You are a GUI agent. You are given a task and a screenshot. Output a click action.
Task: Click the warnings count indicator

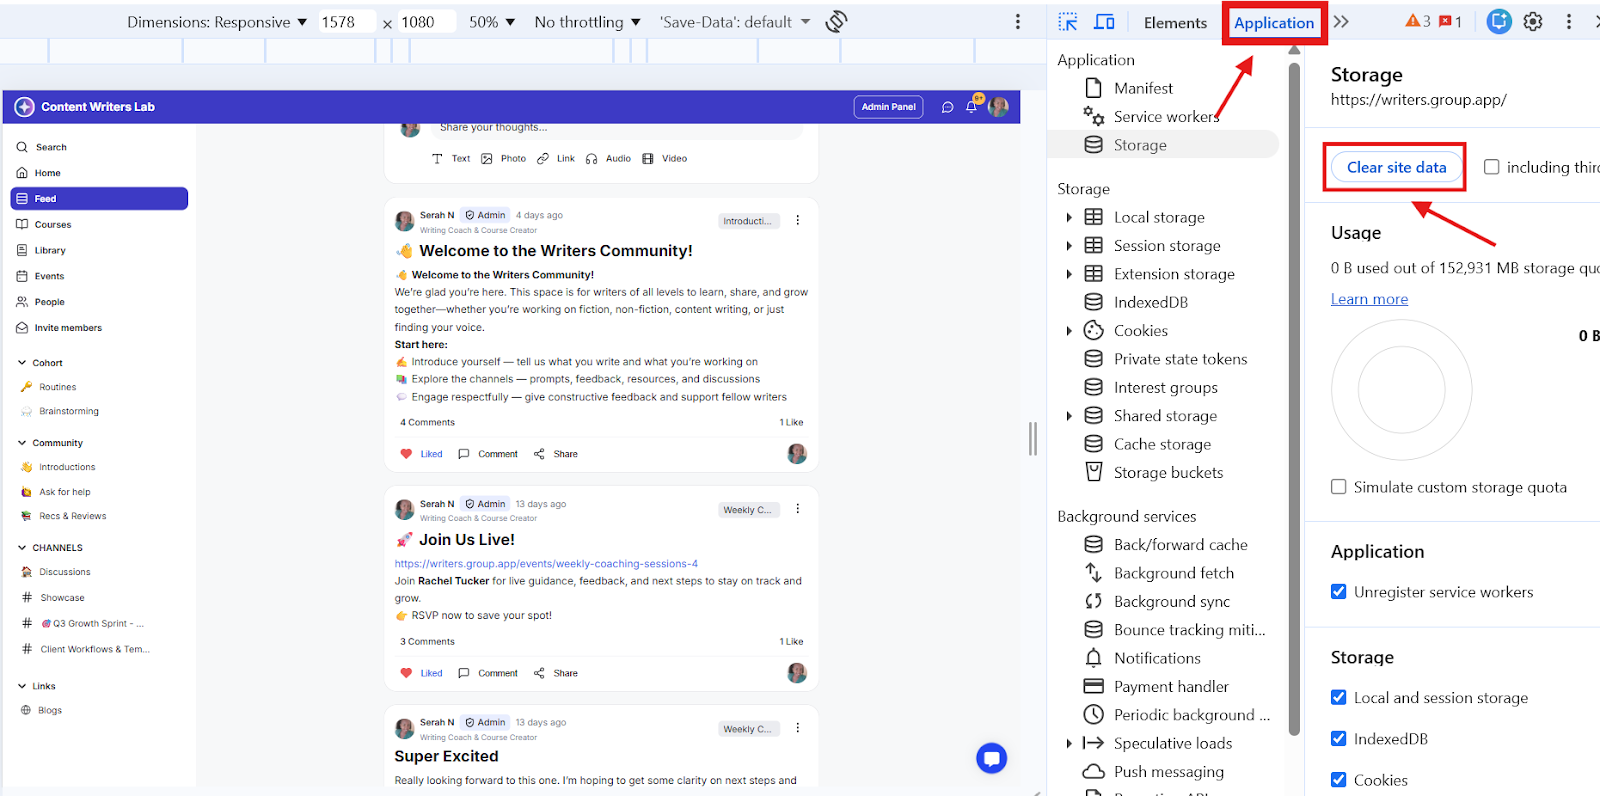[1418, 21]
